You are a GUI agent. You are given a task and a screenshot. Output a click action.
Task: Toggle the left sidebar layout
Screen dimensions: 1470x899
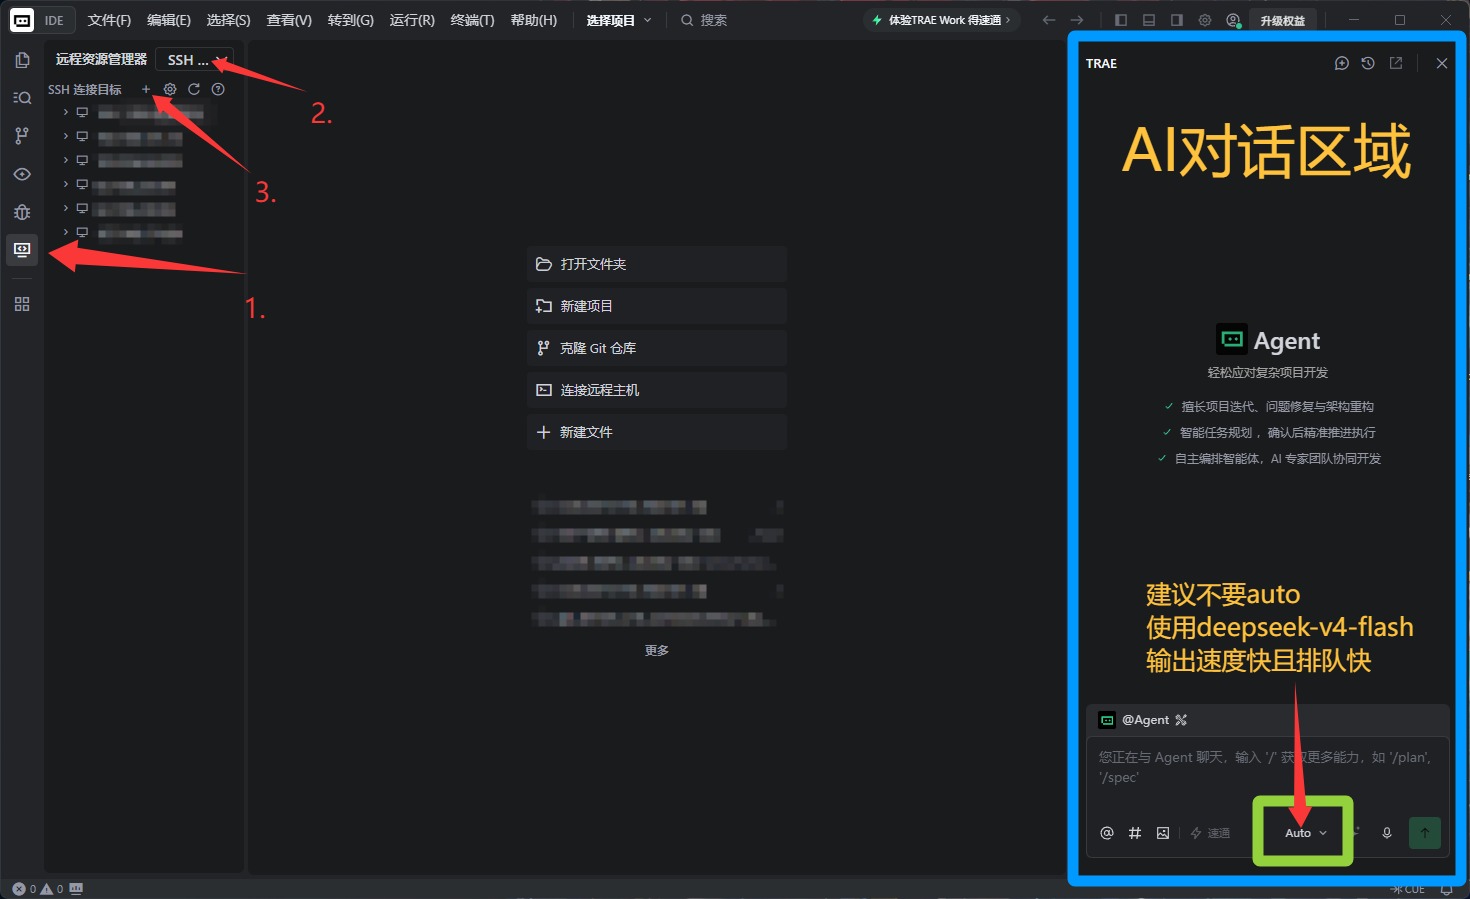[x=1121, y=20]
